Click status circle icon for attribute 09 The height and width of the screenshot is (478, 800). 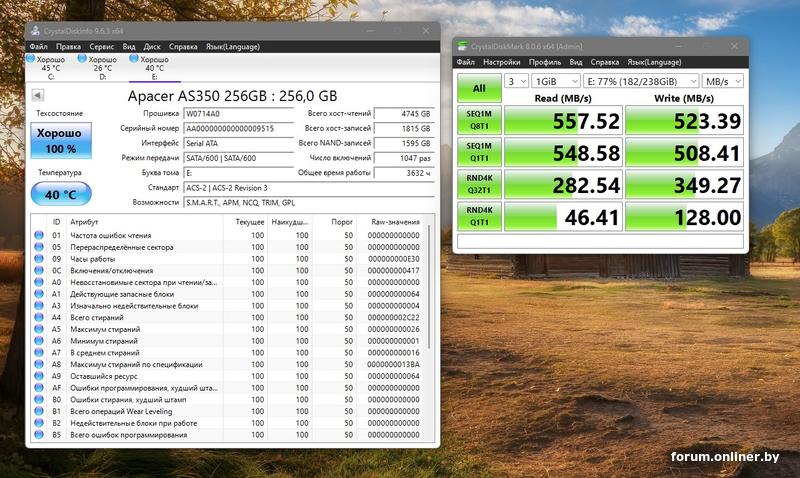39,259
